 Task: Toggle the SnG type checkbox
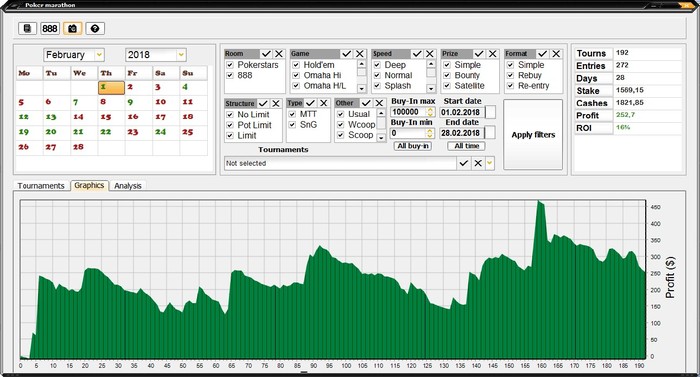click(x=292, y=125)
